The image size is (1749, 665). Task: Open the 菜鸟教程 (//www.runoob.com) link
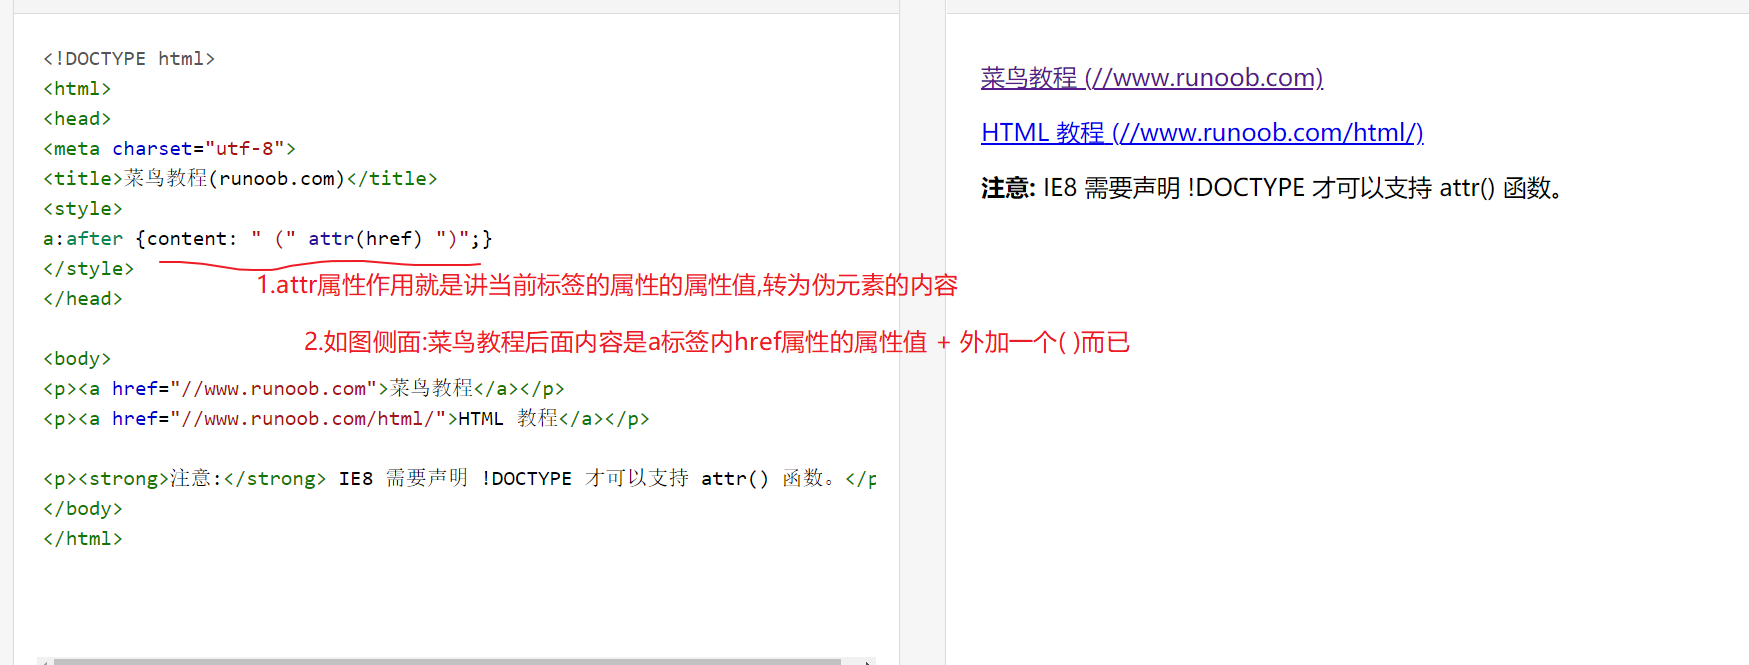coord(1152,78)
